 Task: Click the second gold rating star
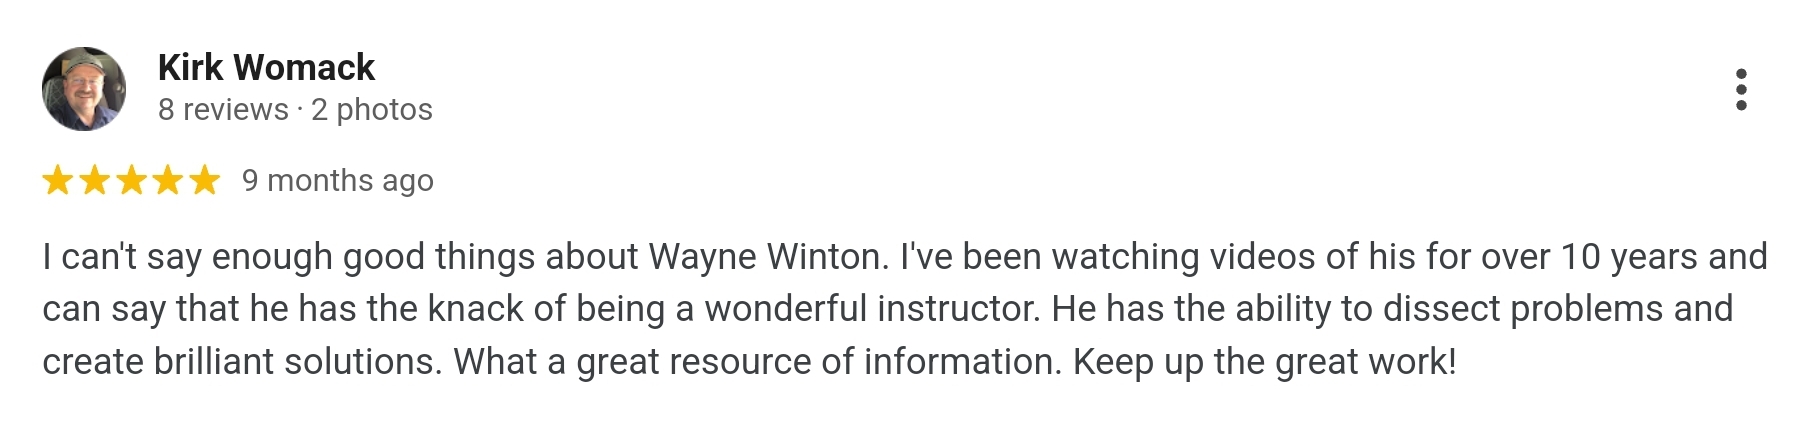95,181
